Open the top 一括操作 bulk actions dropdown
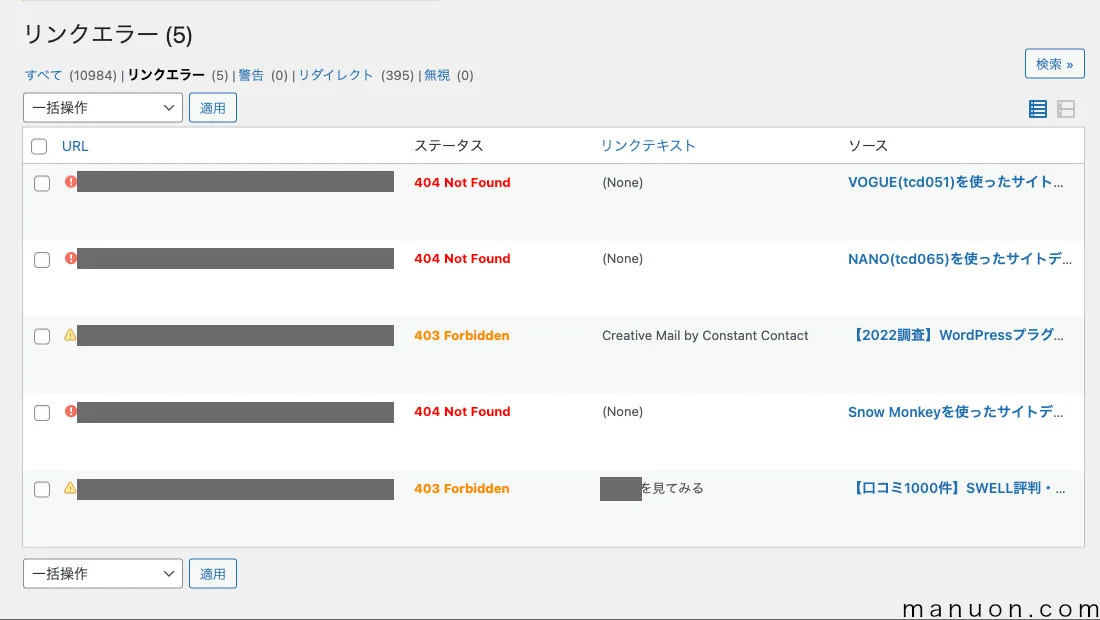Screen dimensions: 1100x620 pyautogui.click(x=102, y=107)
